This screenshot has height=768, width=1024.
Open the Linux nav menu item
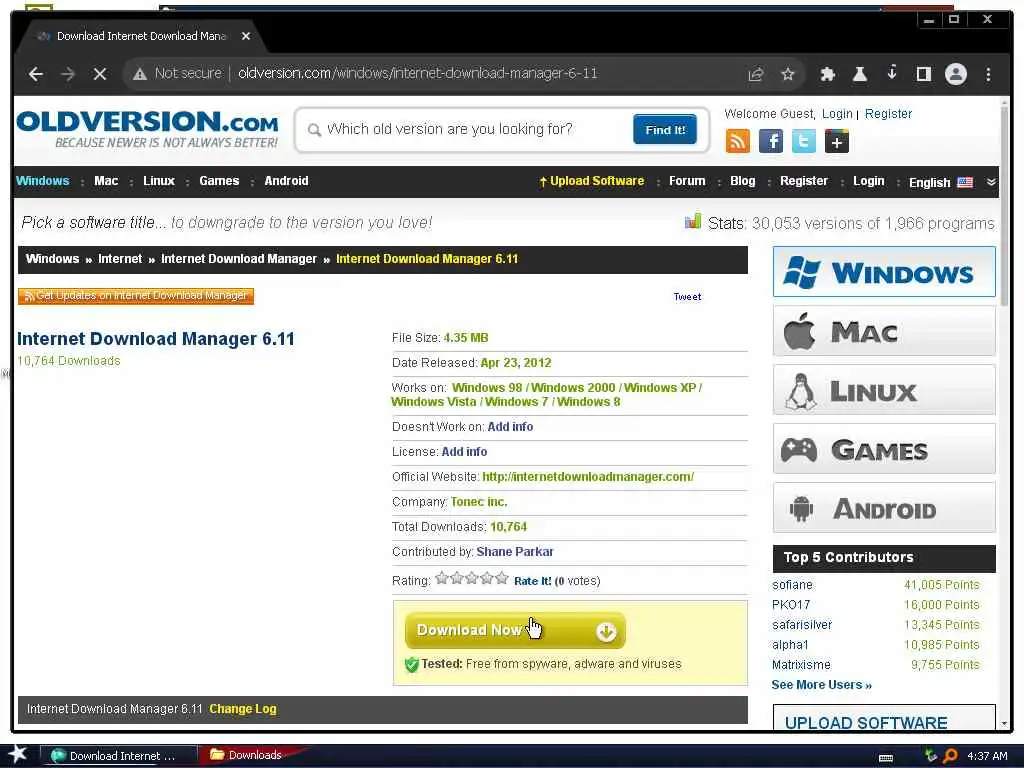click(159, 181)
